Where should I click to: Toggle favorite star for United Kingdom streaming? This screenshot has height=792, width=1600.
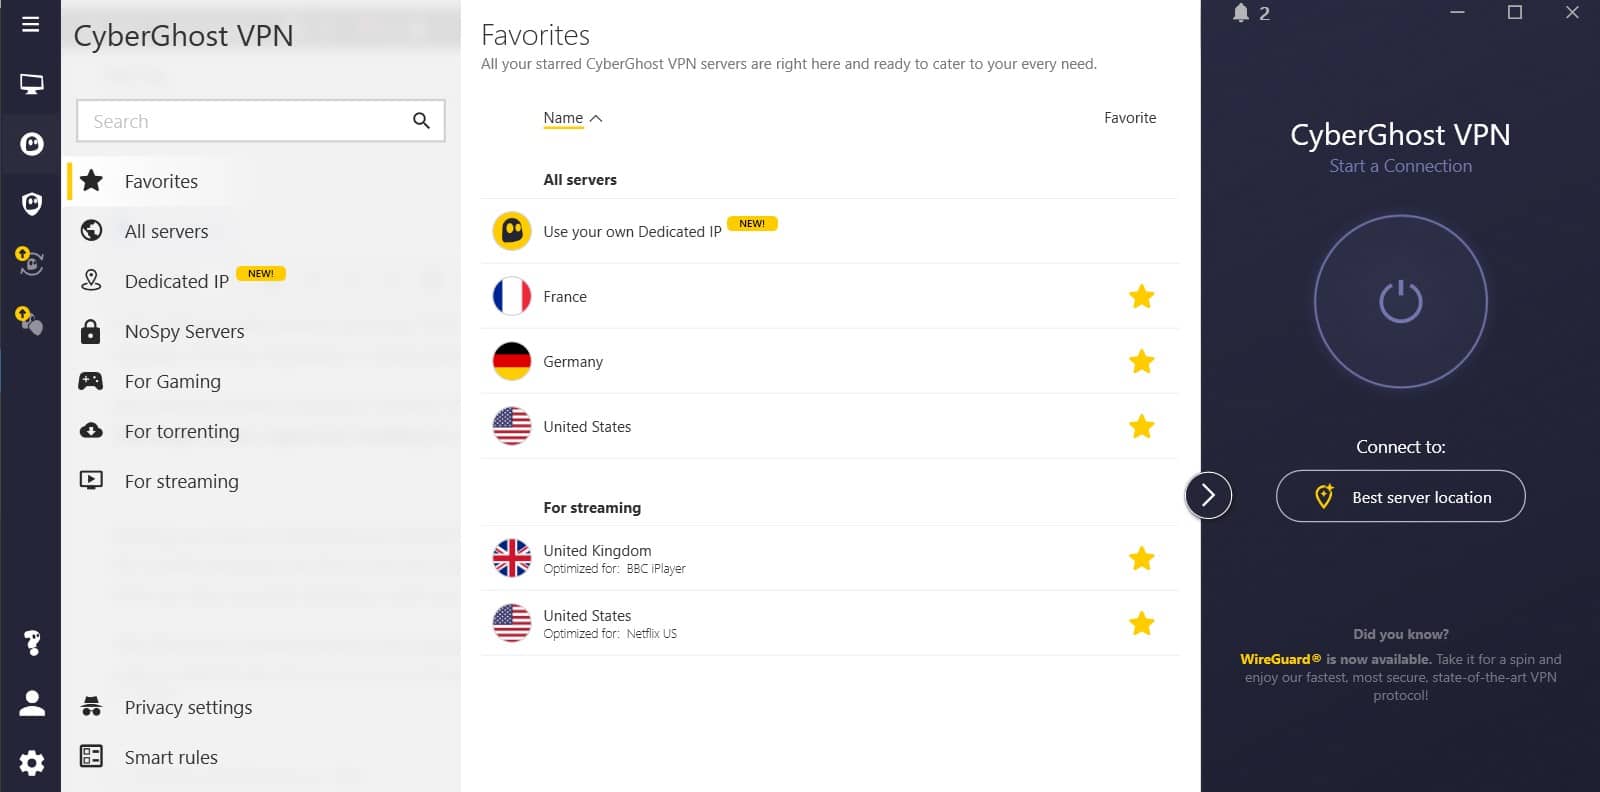pyautogui.click(x=1141, y=559)
